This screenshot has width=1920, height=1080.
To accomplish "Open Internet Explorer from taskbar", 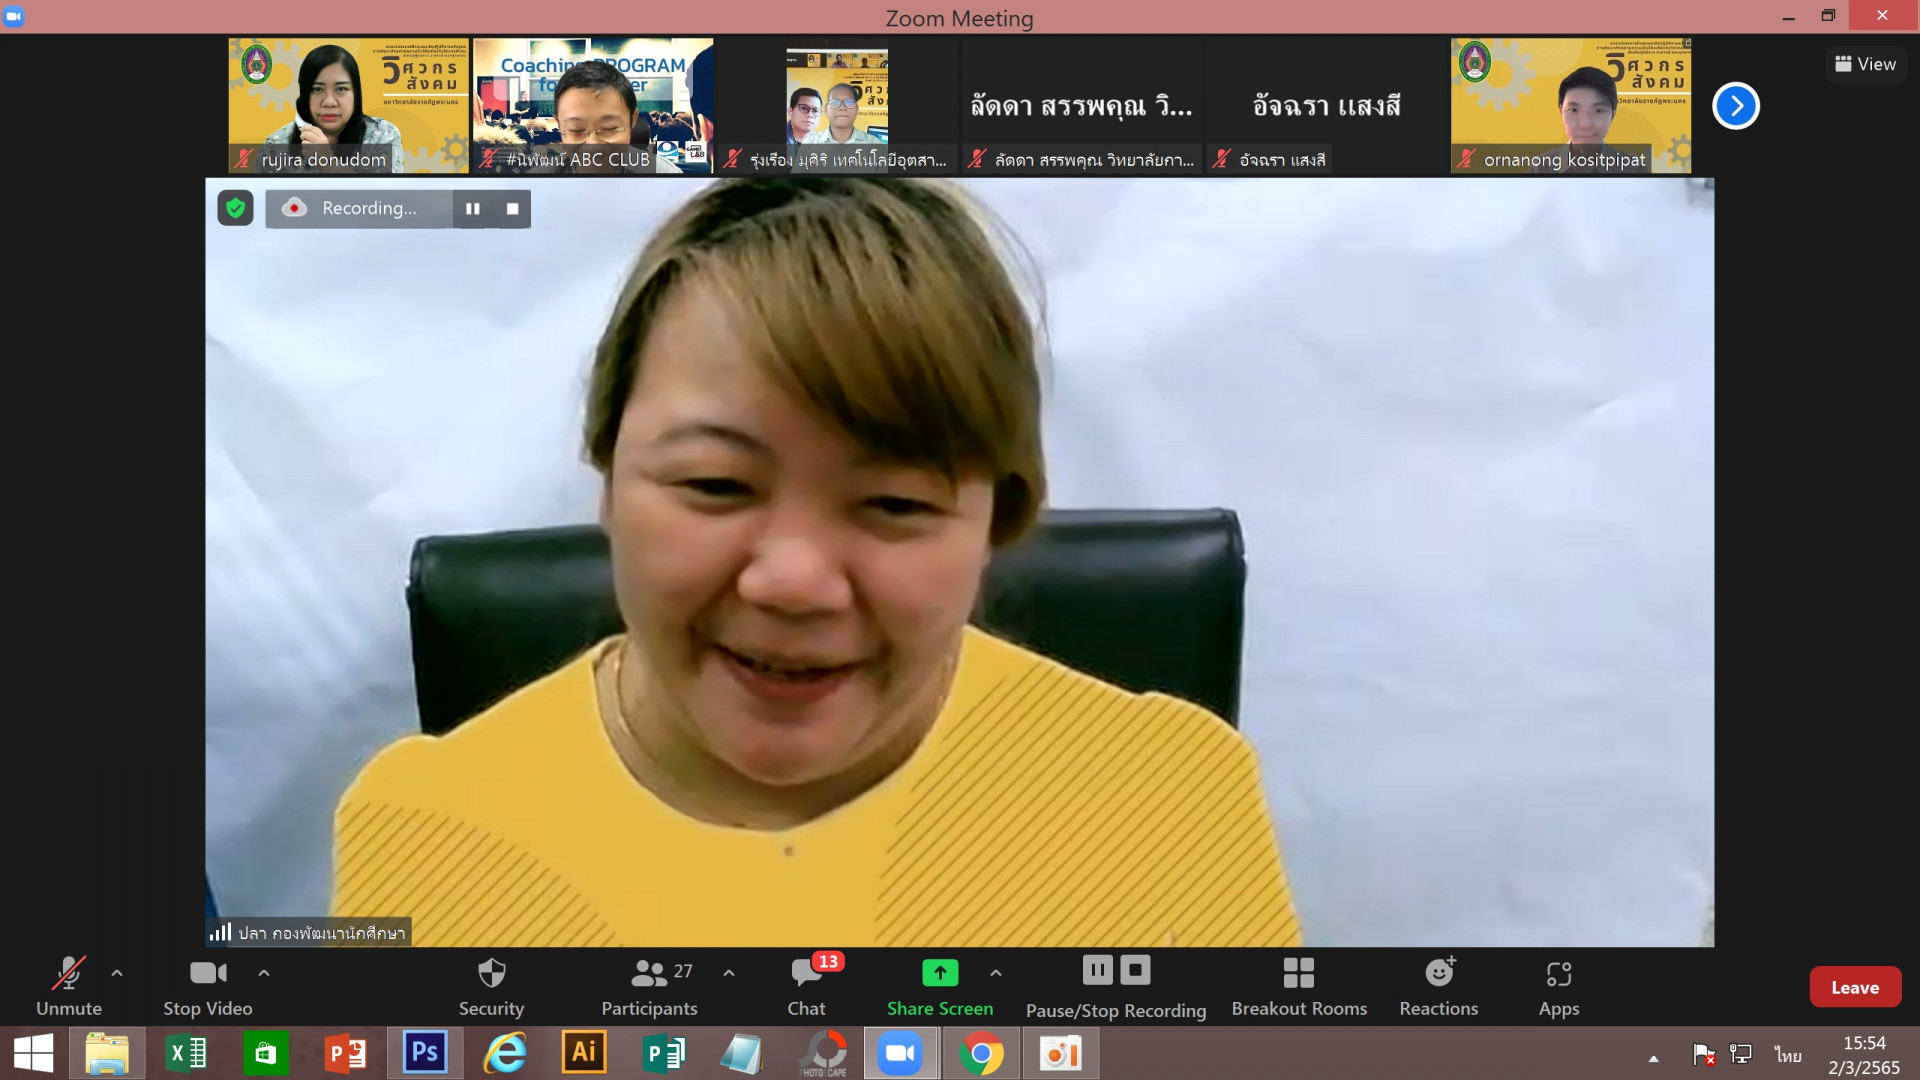I will [505, 1054].
